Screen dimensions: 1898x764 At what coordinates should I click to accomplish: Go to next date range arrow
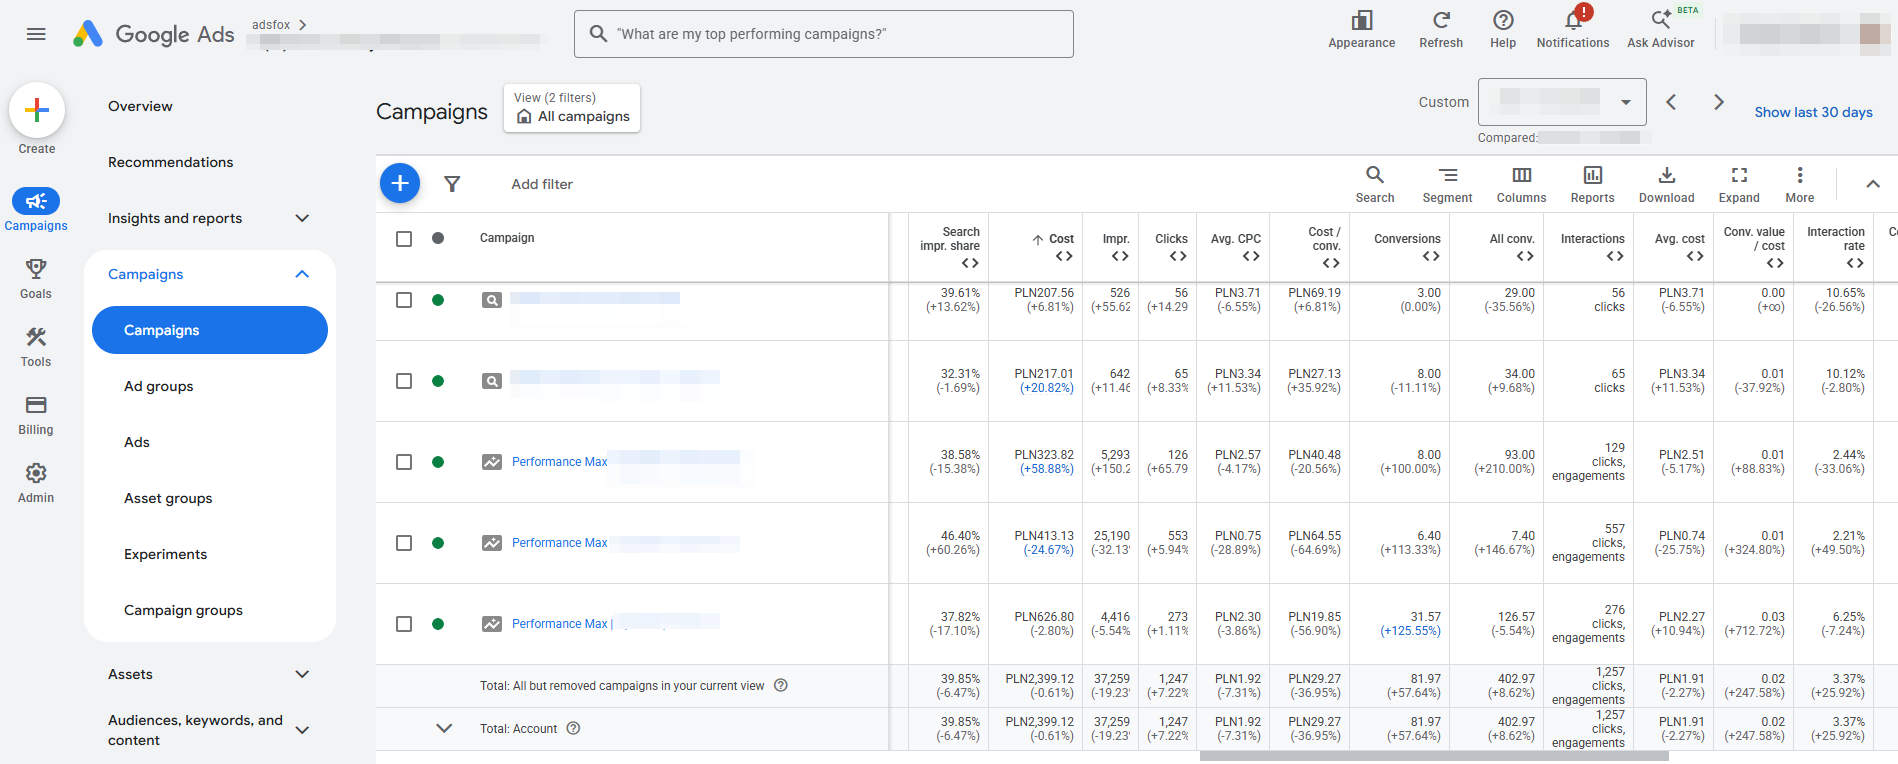coord(1718,102)
